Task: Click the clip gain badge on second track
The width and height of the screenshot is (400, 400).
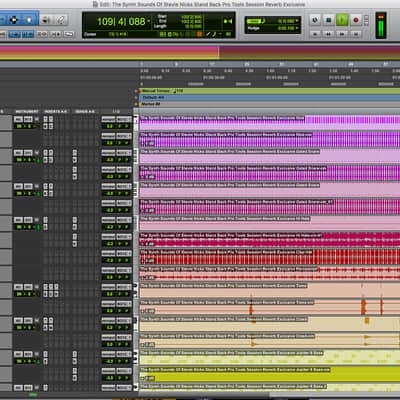Action: tap(148, 143)
